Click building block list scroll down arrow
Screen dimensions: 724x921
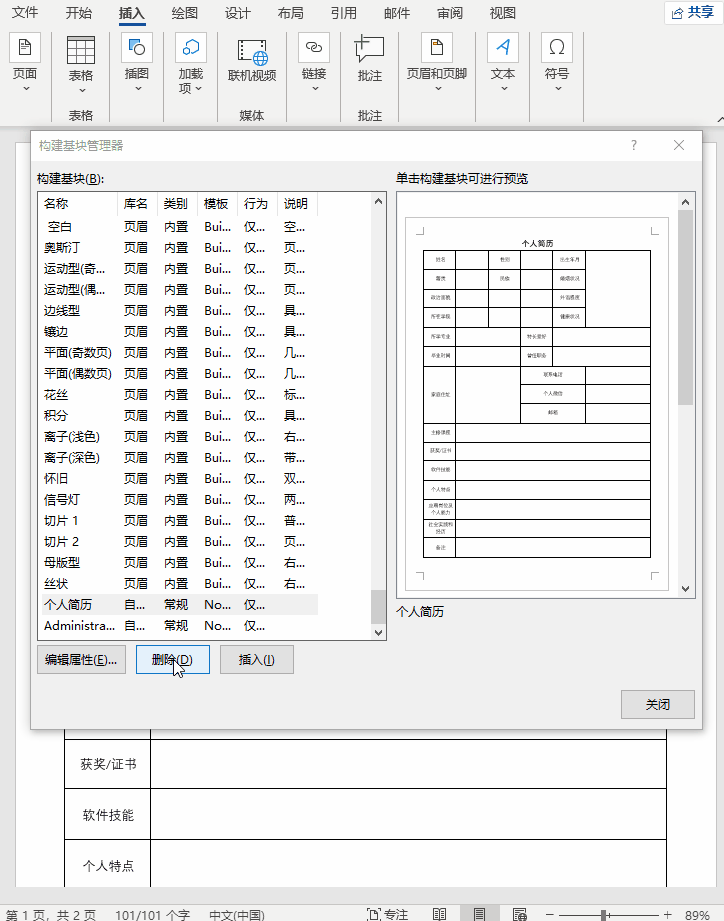click(379, 633)
